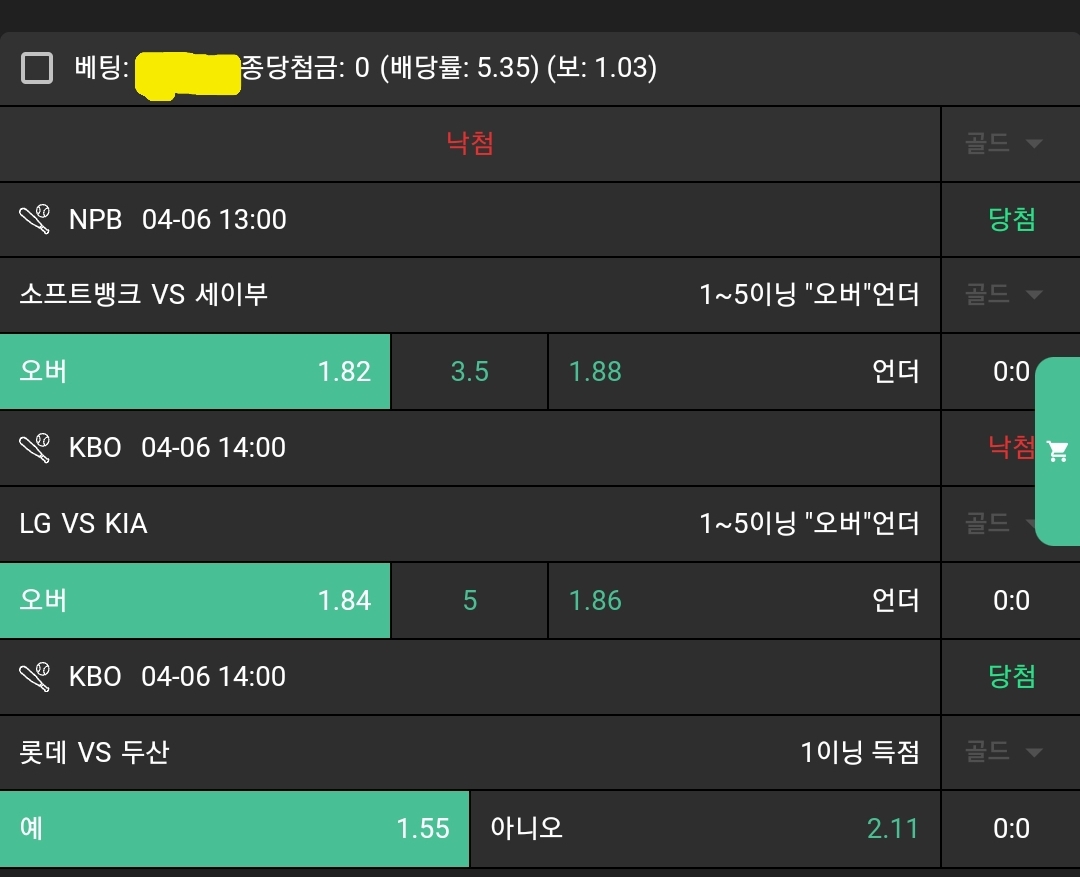Expand 골드 dropdown for 소프트뱅크 VS 세이부
1080x877 pixels.
tap(1003, 294)
